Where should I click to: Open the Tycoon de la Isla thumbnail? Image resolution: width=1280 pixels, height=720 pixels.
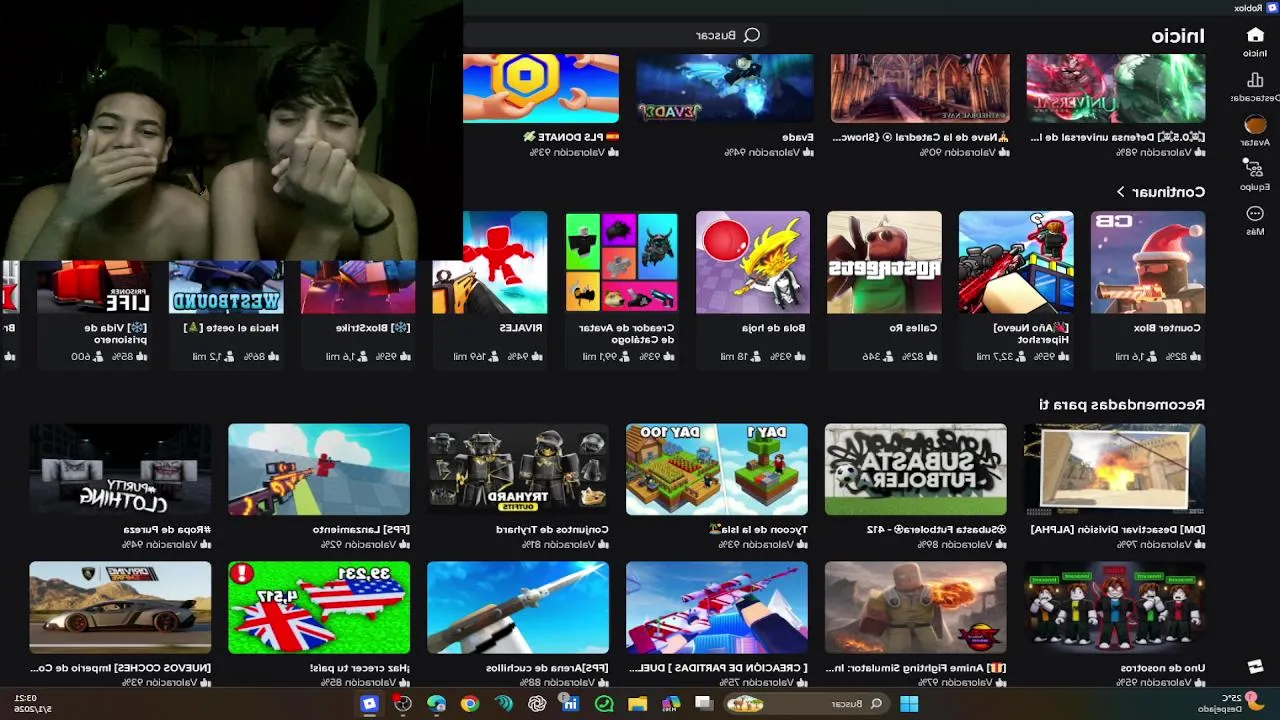pyautogui.click(x=717, y=470)
